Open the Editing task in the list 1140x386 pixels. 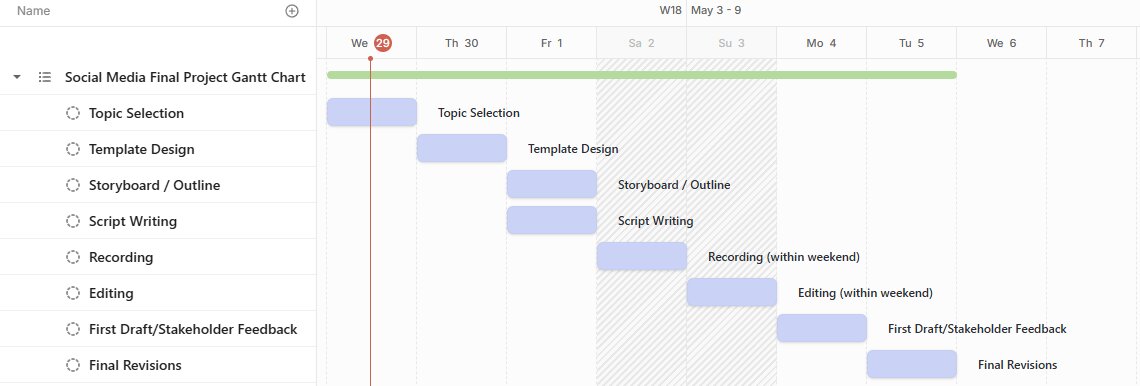(111, 293)
